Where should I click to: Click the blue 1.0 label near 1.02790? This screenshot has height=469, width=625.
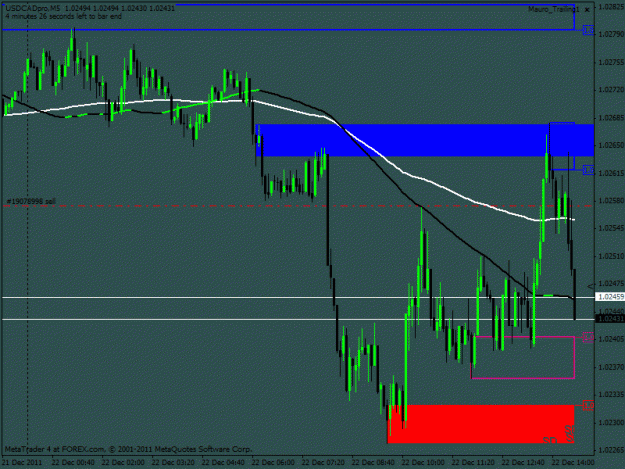pos(588,30)
